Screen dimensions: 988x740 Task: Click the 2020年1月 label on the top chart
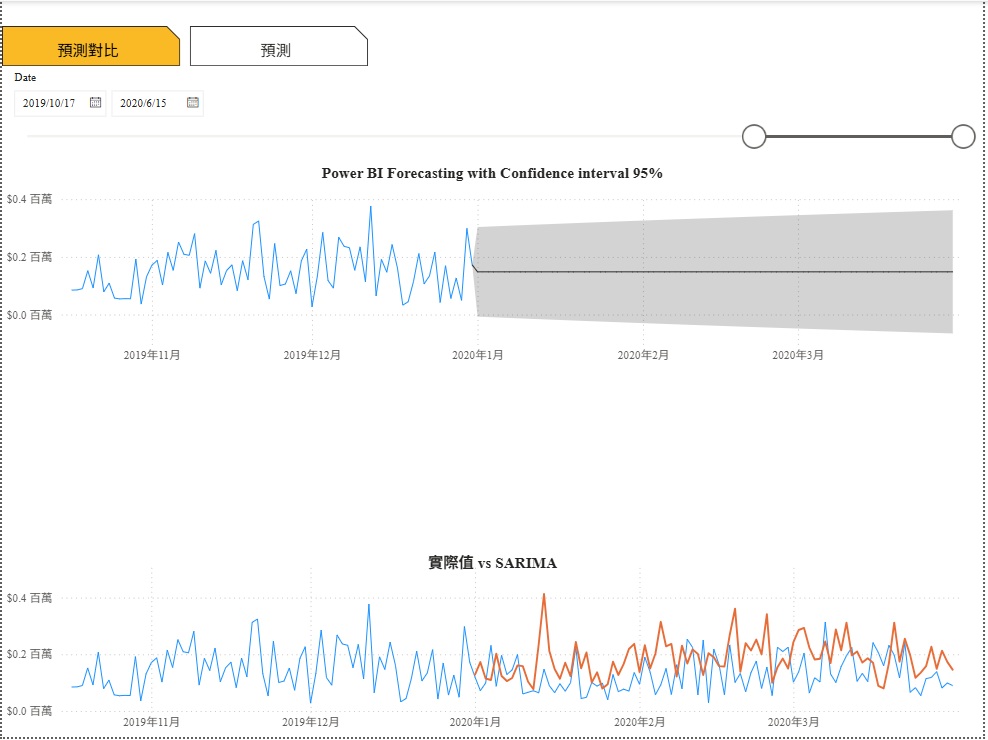[478, 356]
